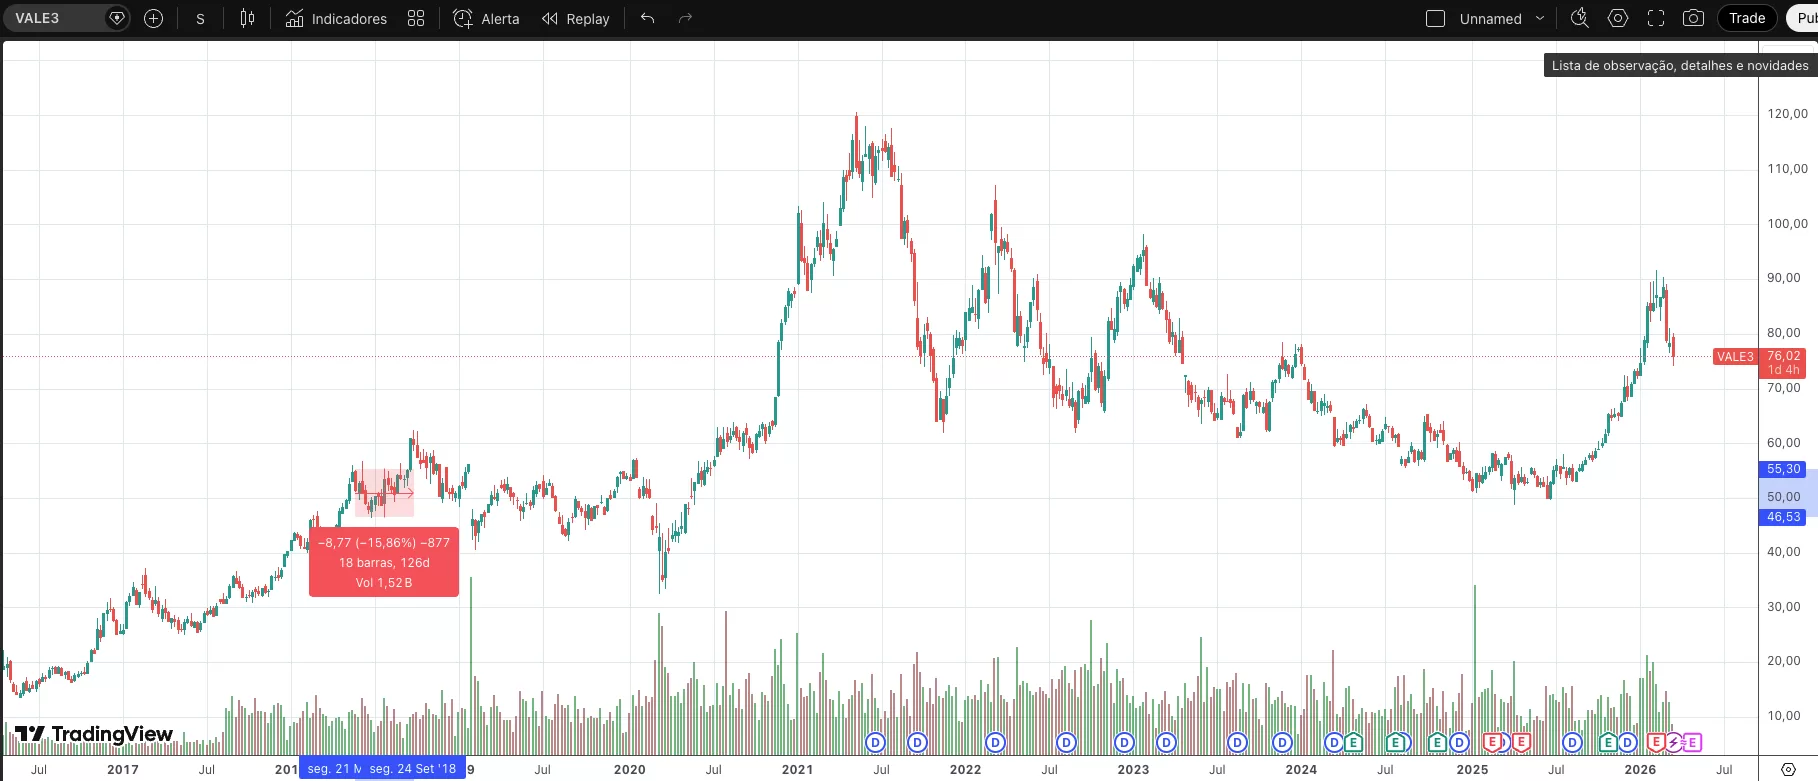
Task: Open the Indicadores panel
Action: 336,18
